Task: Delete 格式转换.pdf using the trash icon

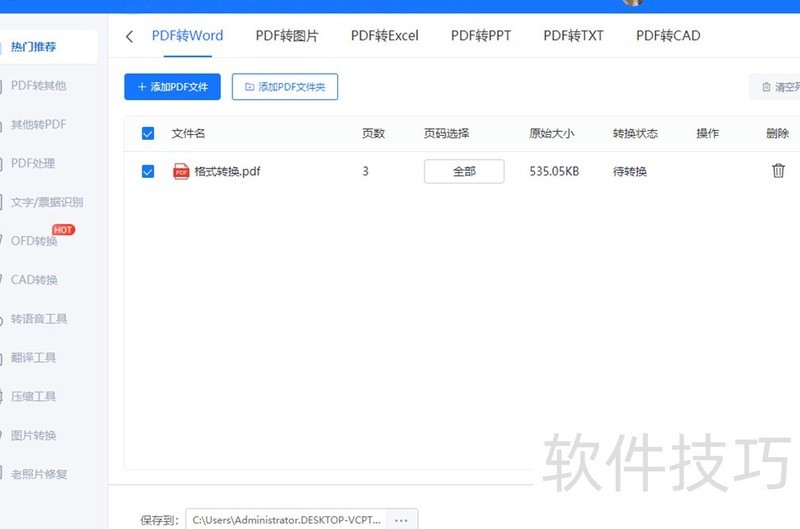Action: [778, 170]
